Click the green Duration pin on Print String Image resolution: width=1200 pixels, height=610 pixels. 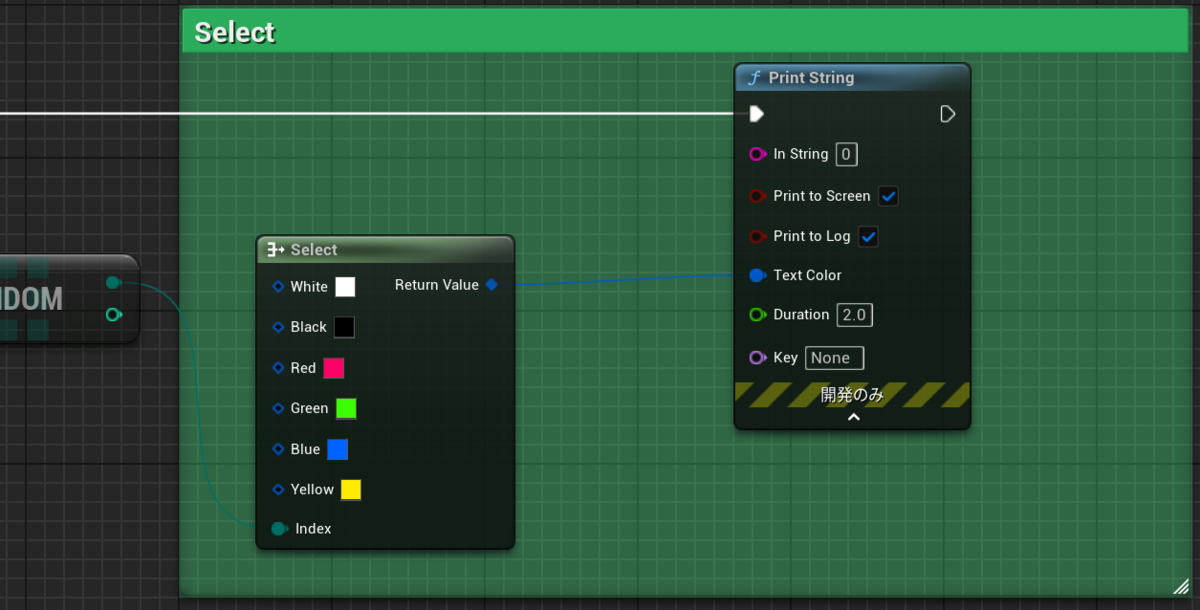pyautogui.click(x=758, y=314)
